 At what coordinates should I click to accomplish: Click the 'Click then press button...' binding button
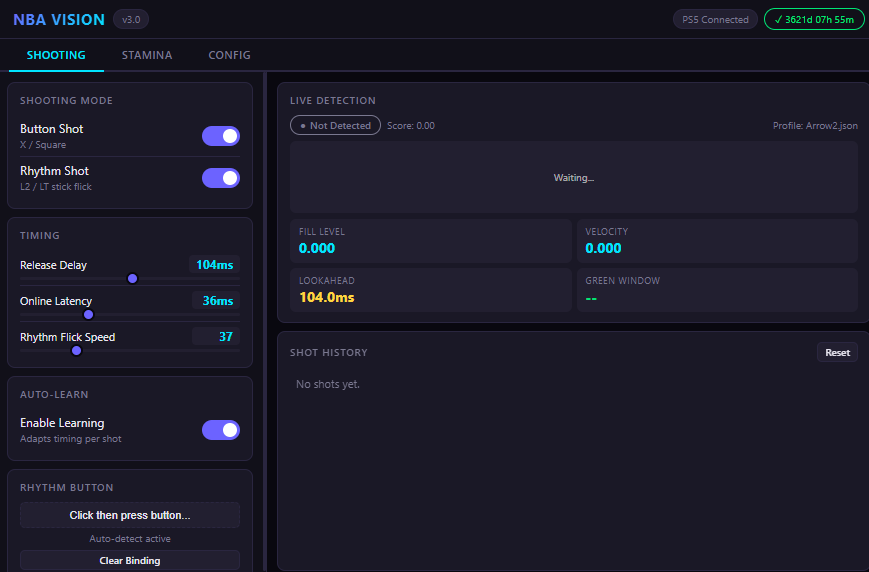(130, 515)
